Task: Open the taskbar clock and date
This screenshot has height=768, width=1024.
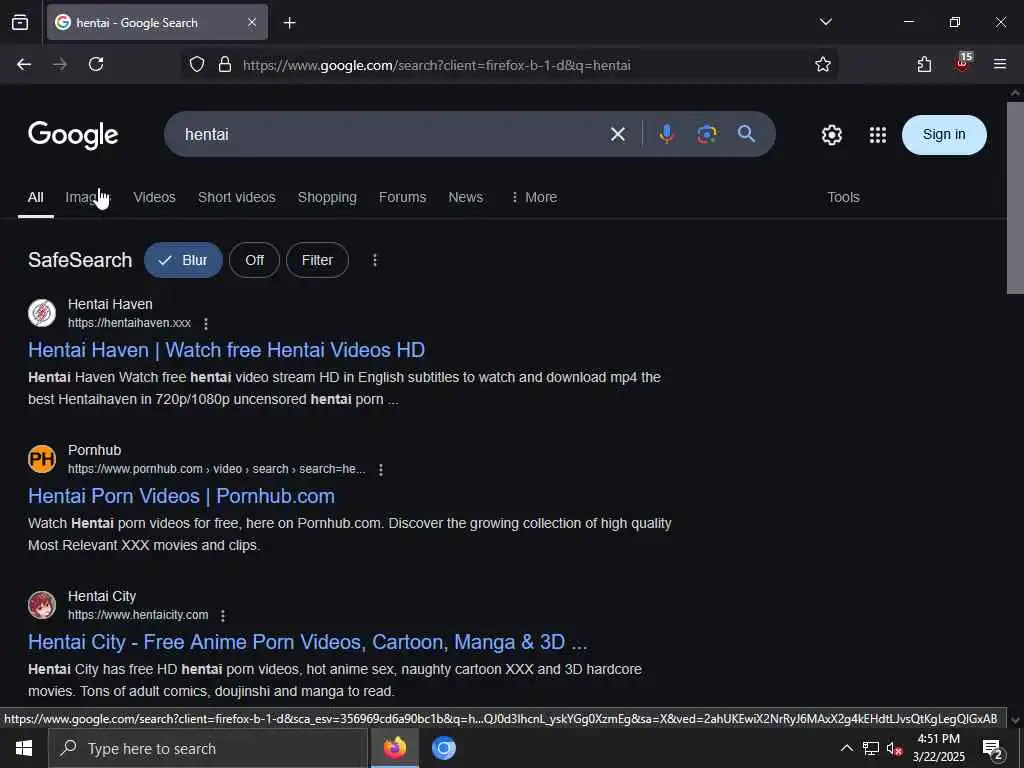Action: tap(938, 748)
